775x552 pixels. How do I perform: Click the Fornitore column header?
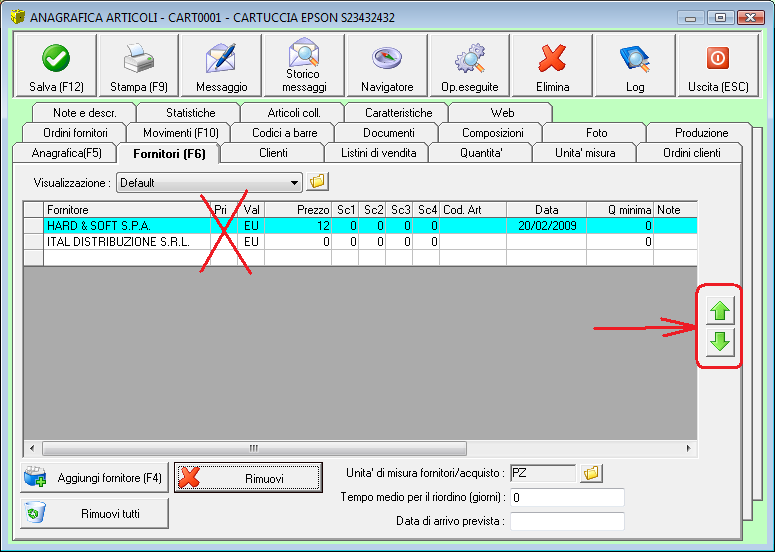click(127, 210)
